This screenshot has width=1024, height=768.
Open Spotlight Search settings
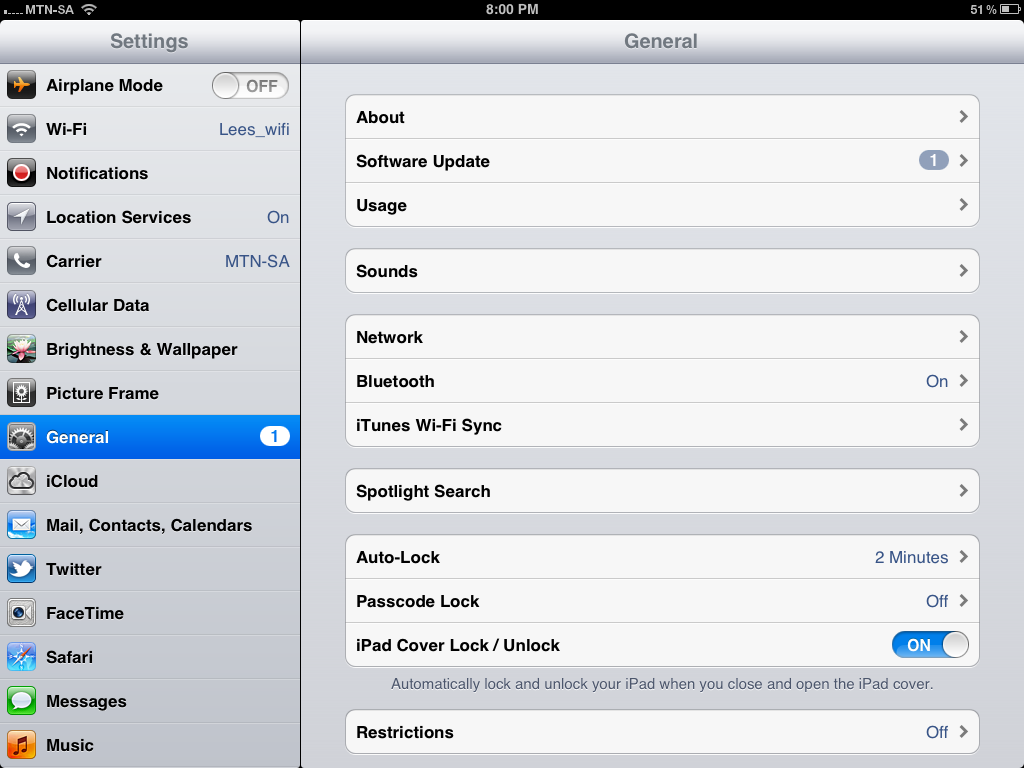(660, 491)
